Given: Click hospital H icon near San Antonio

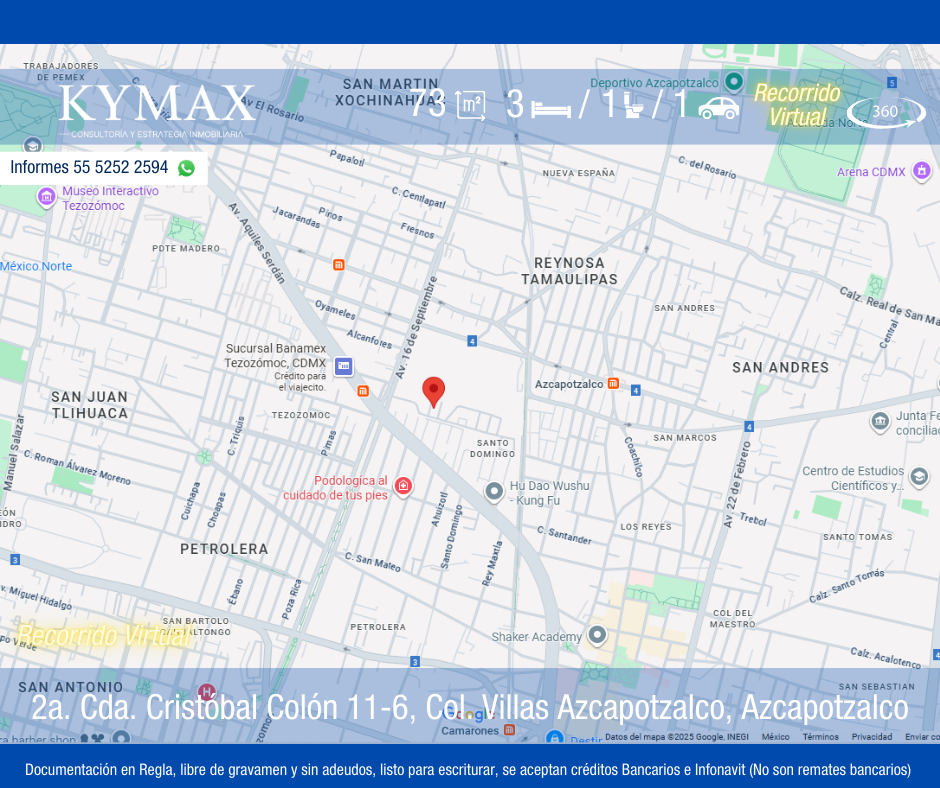Looking at the screenshot, I should (206, 692).
